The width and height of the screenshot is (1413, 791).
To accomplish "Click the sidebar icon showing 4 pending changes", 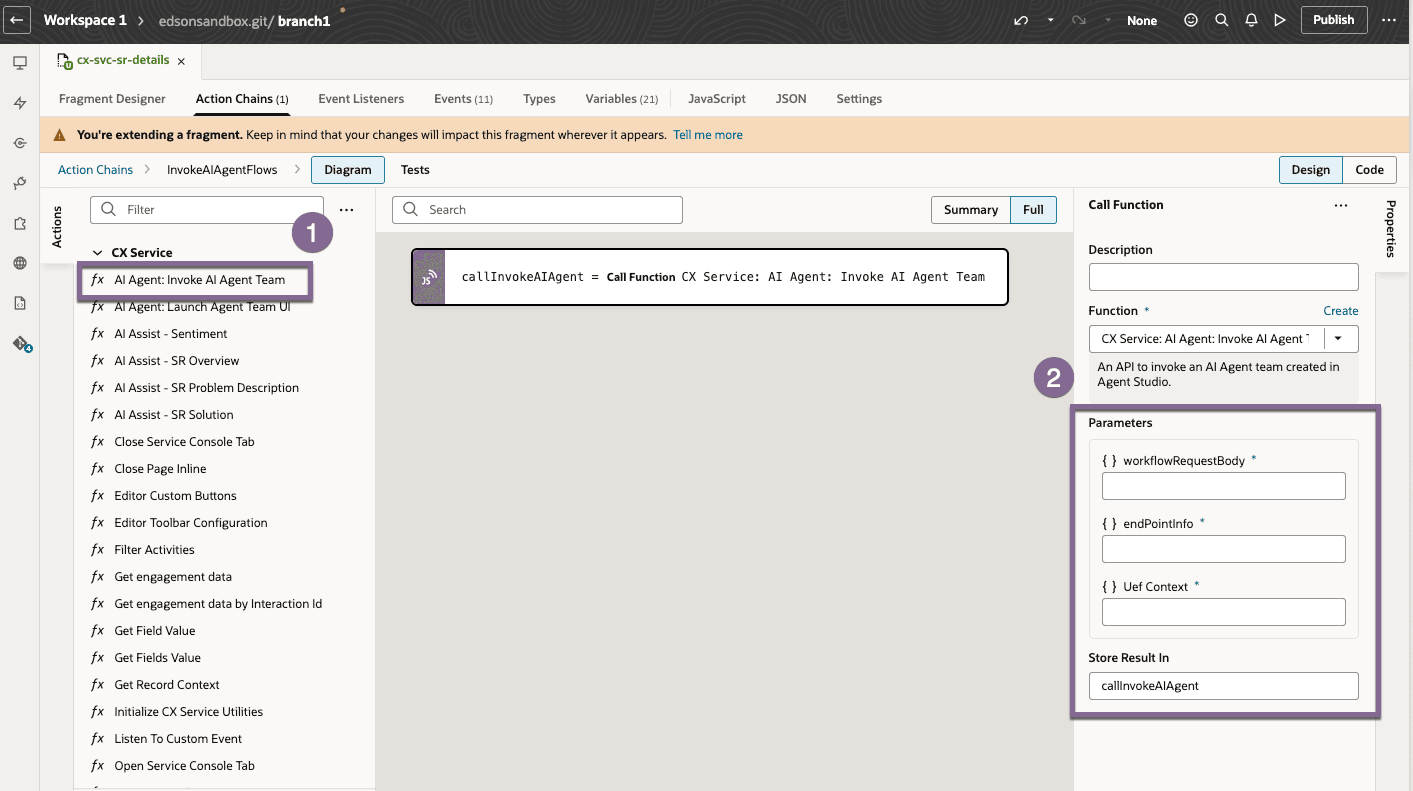I will tap(19, 343).
